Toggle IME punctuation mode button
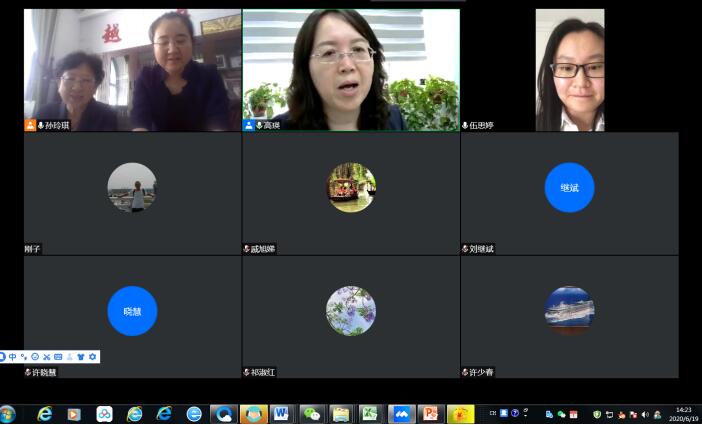 24,357
